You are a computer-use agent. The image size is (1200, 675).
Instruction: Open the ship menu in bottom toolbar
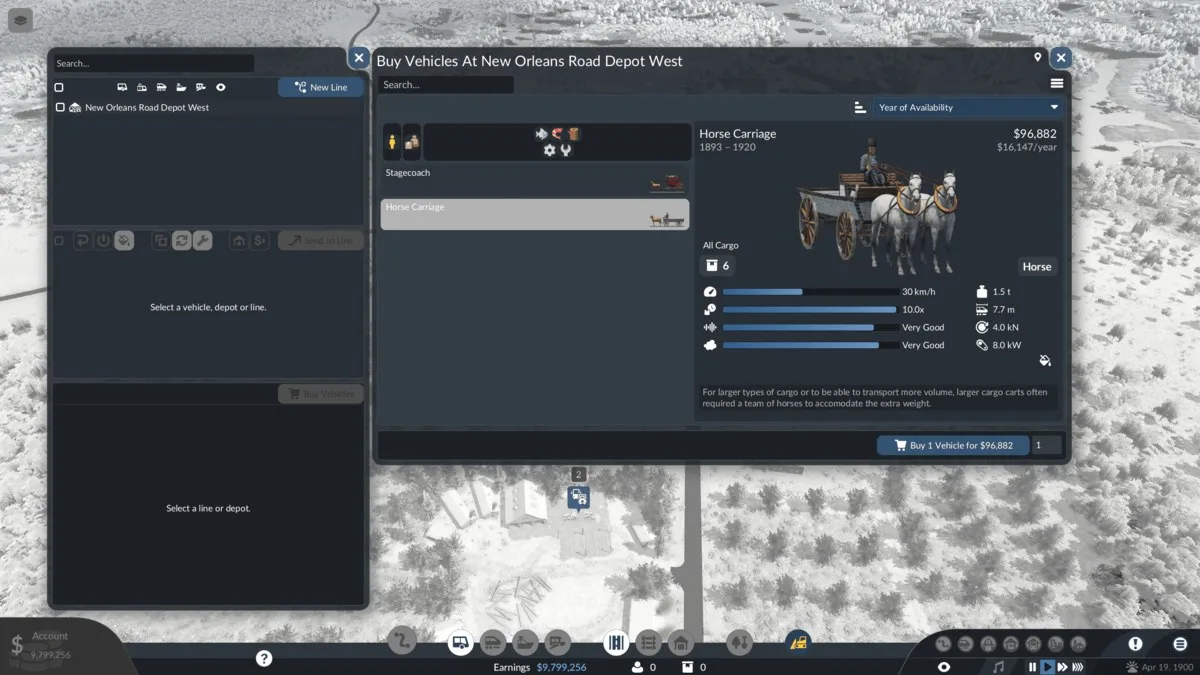[x=525, y=643]
